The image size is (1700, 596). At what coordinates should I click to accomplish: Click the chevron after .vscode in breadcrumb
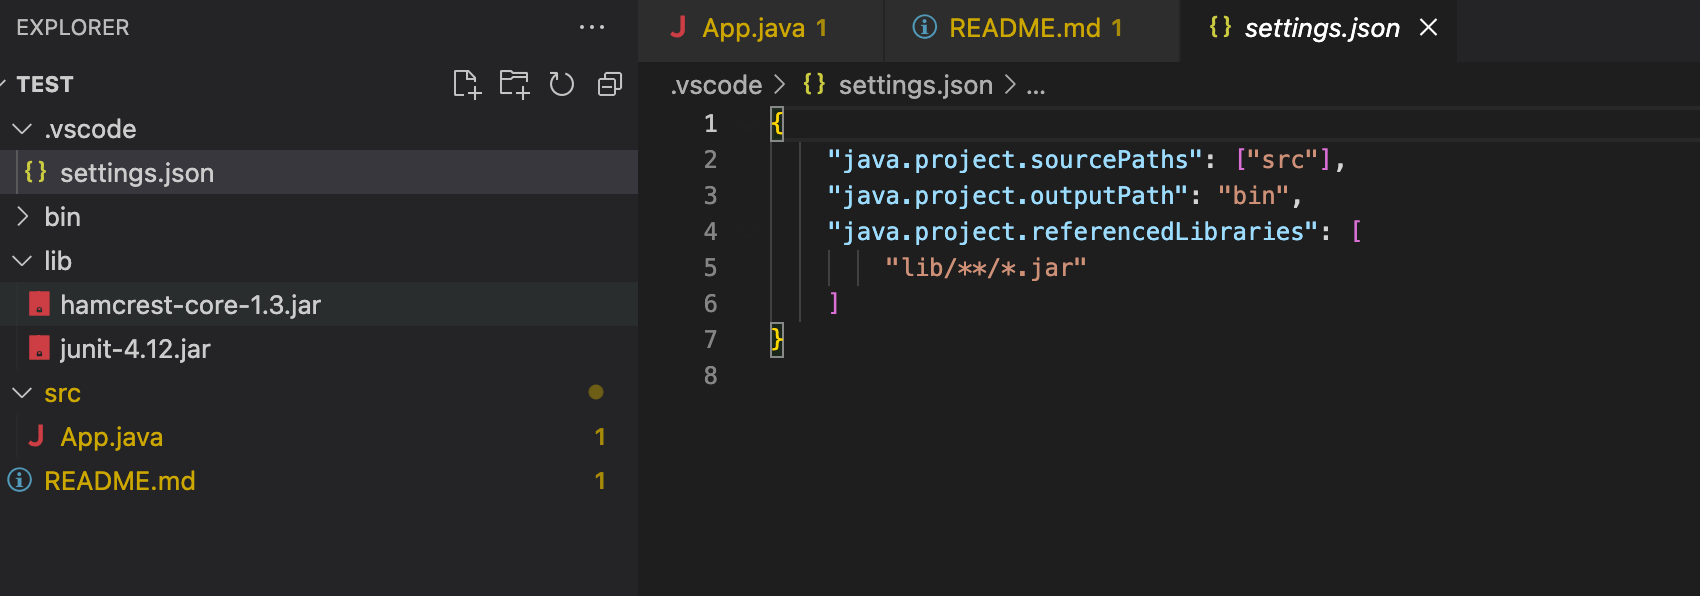780,85
